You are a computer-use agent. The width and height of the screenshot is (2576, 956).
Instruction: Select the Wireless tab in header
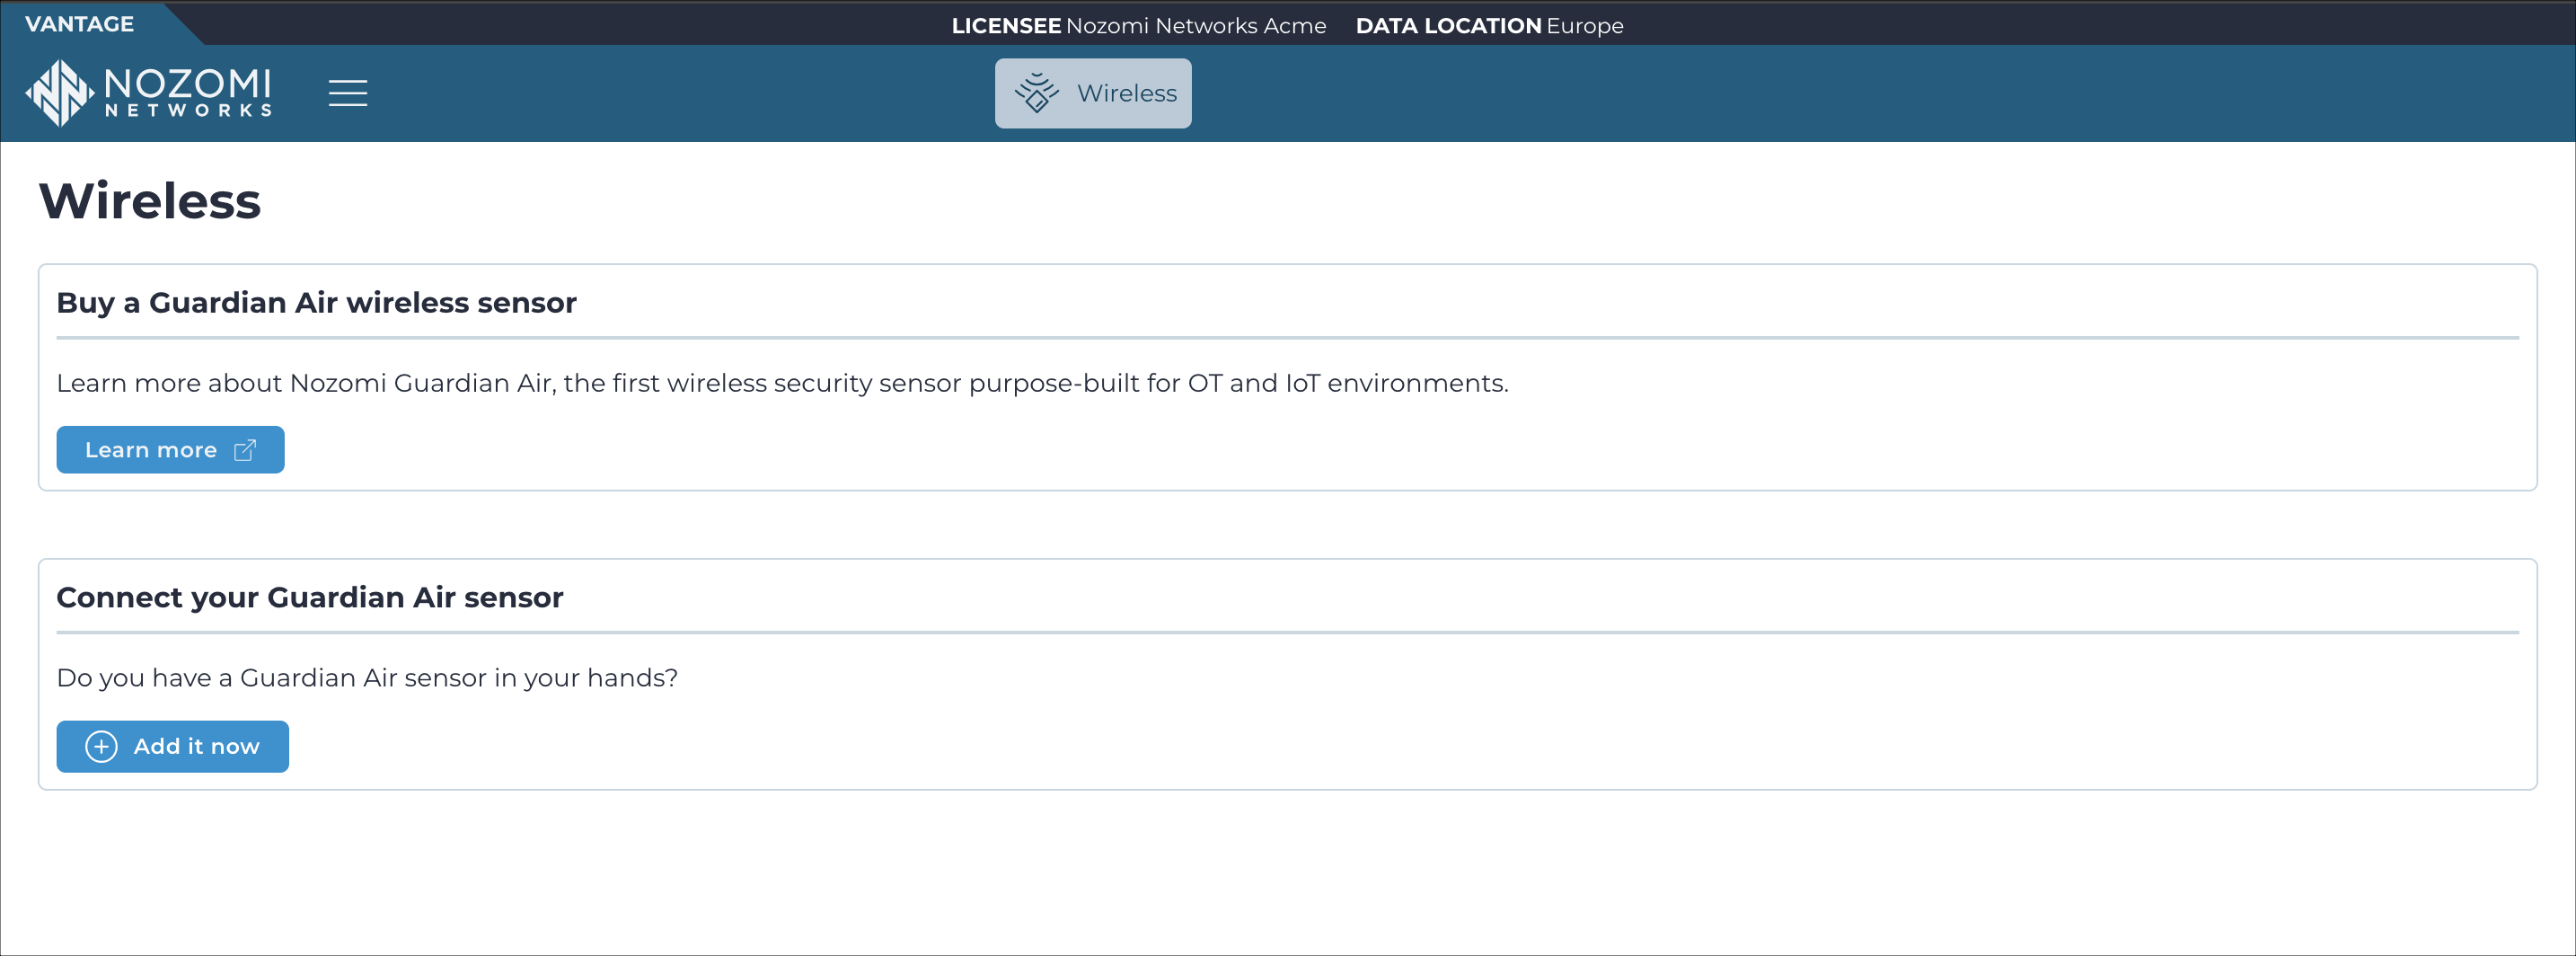pyautogui.click(x=1093, y=93)
